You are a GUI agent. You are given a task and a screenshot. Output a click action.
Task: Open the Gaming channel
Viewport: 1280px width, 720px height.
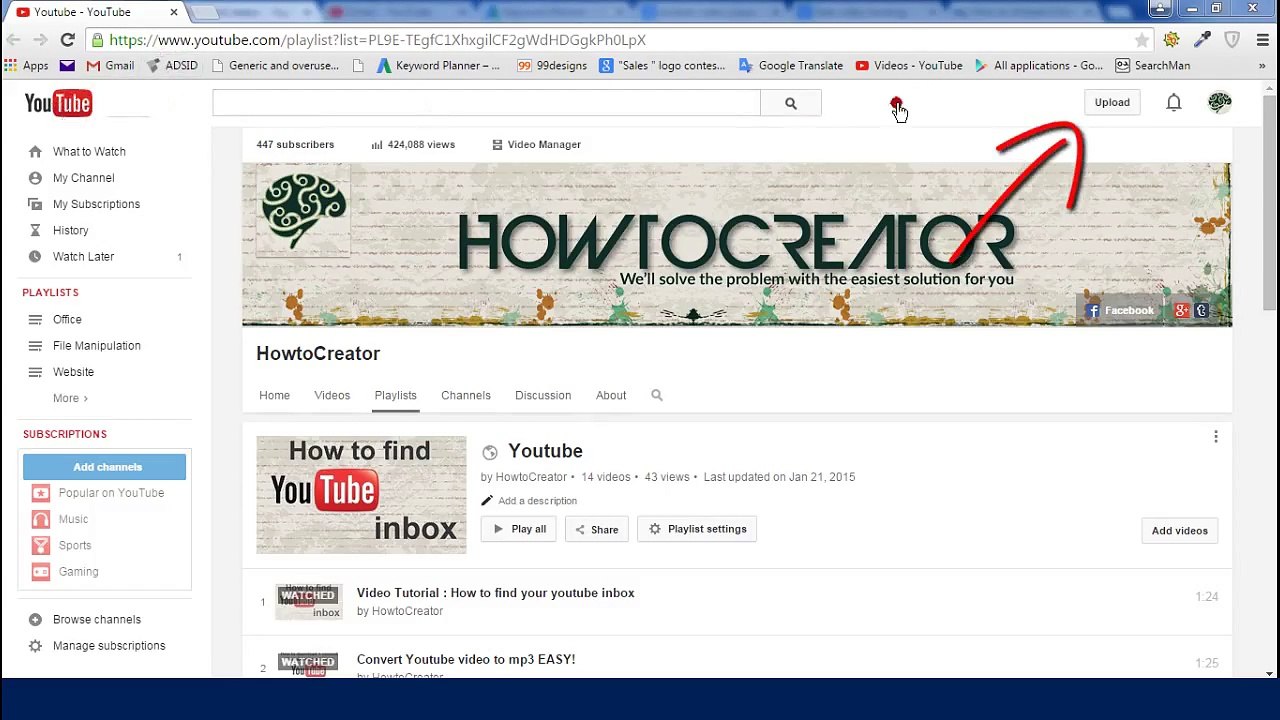tap(78, 571)
